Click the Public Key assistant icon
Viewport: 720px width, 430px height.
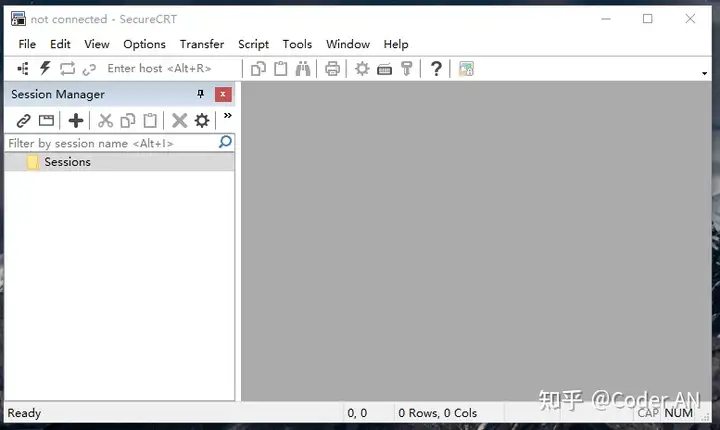click(x=407, y=69)
